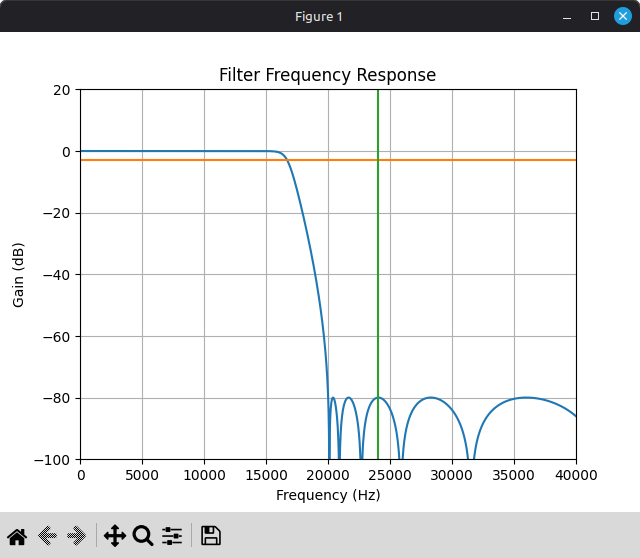Click the −60 tick label on the y-axis
The width and height of the screenshot is (640, 558).
60,337
